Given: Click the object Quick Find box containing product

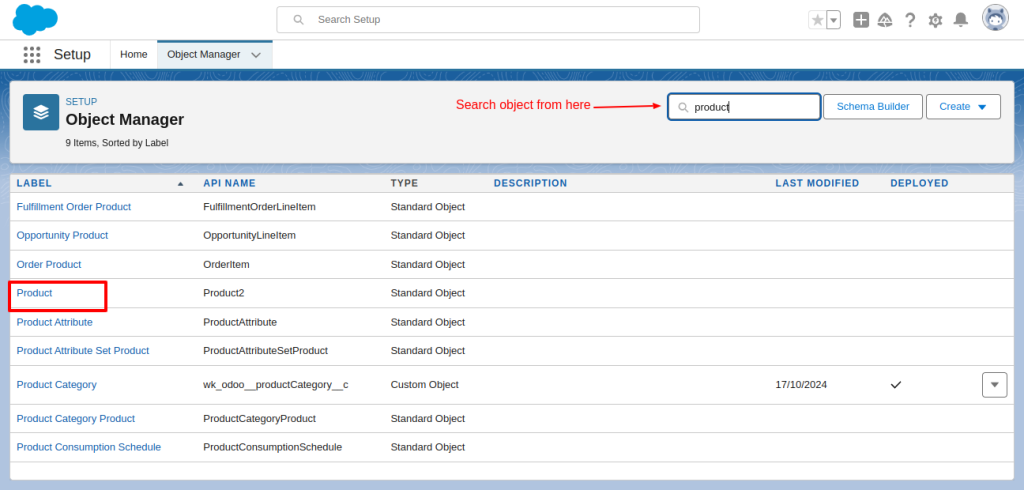Looking at the screenshot, I should (x=744, y=107).
